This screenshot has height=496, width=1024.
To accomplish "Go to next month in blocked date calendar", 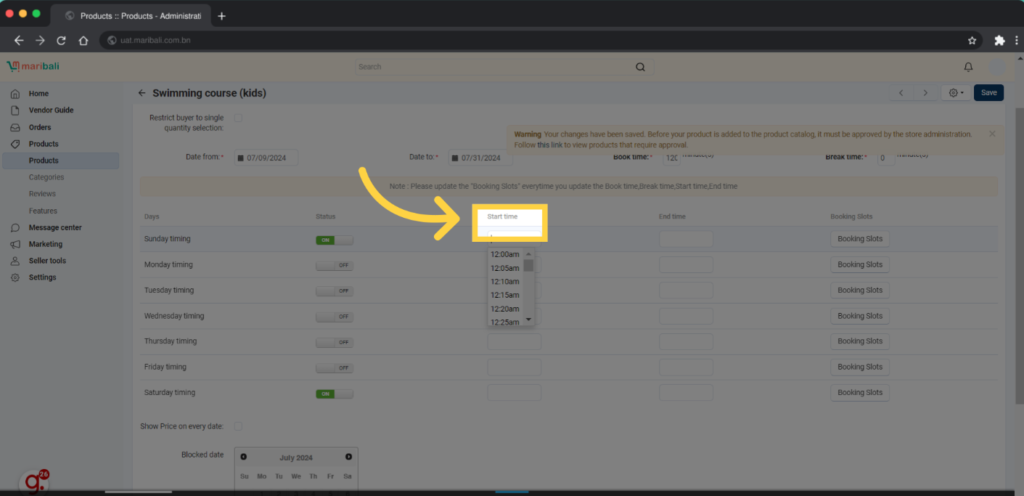I will click(348, 456).
